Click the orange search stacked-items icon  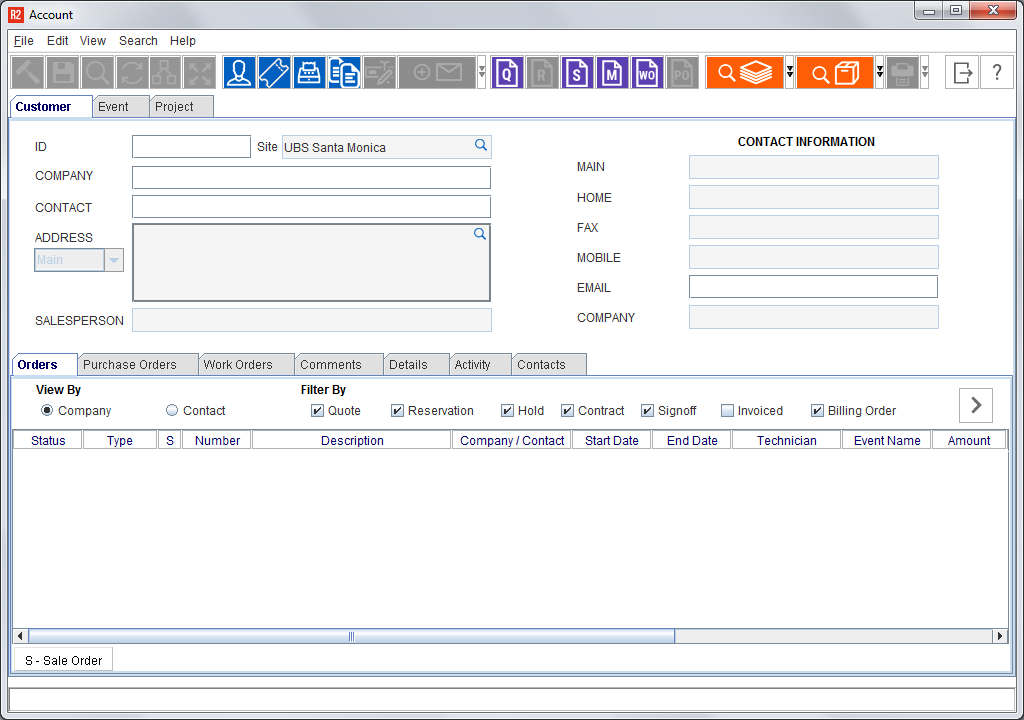tap(744, 73)
